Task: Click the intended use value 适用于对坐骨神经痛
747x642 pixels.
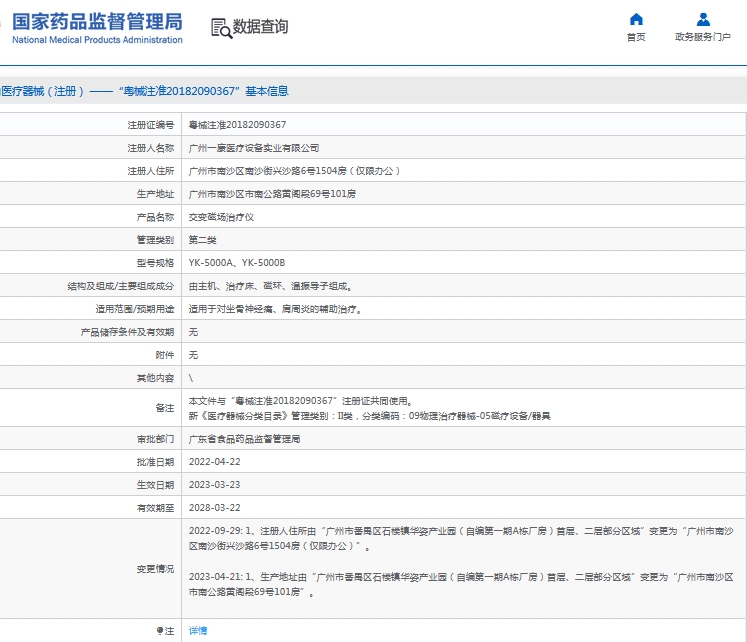Action: (x=275, y=309)
